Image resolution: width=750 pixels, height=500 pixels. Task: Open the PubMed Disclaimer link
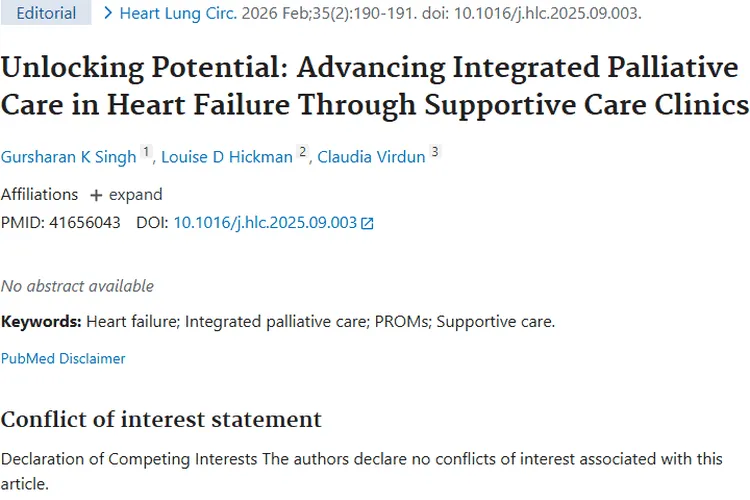tap(63, 358)
